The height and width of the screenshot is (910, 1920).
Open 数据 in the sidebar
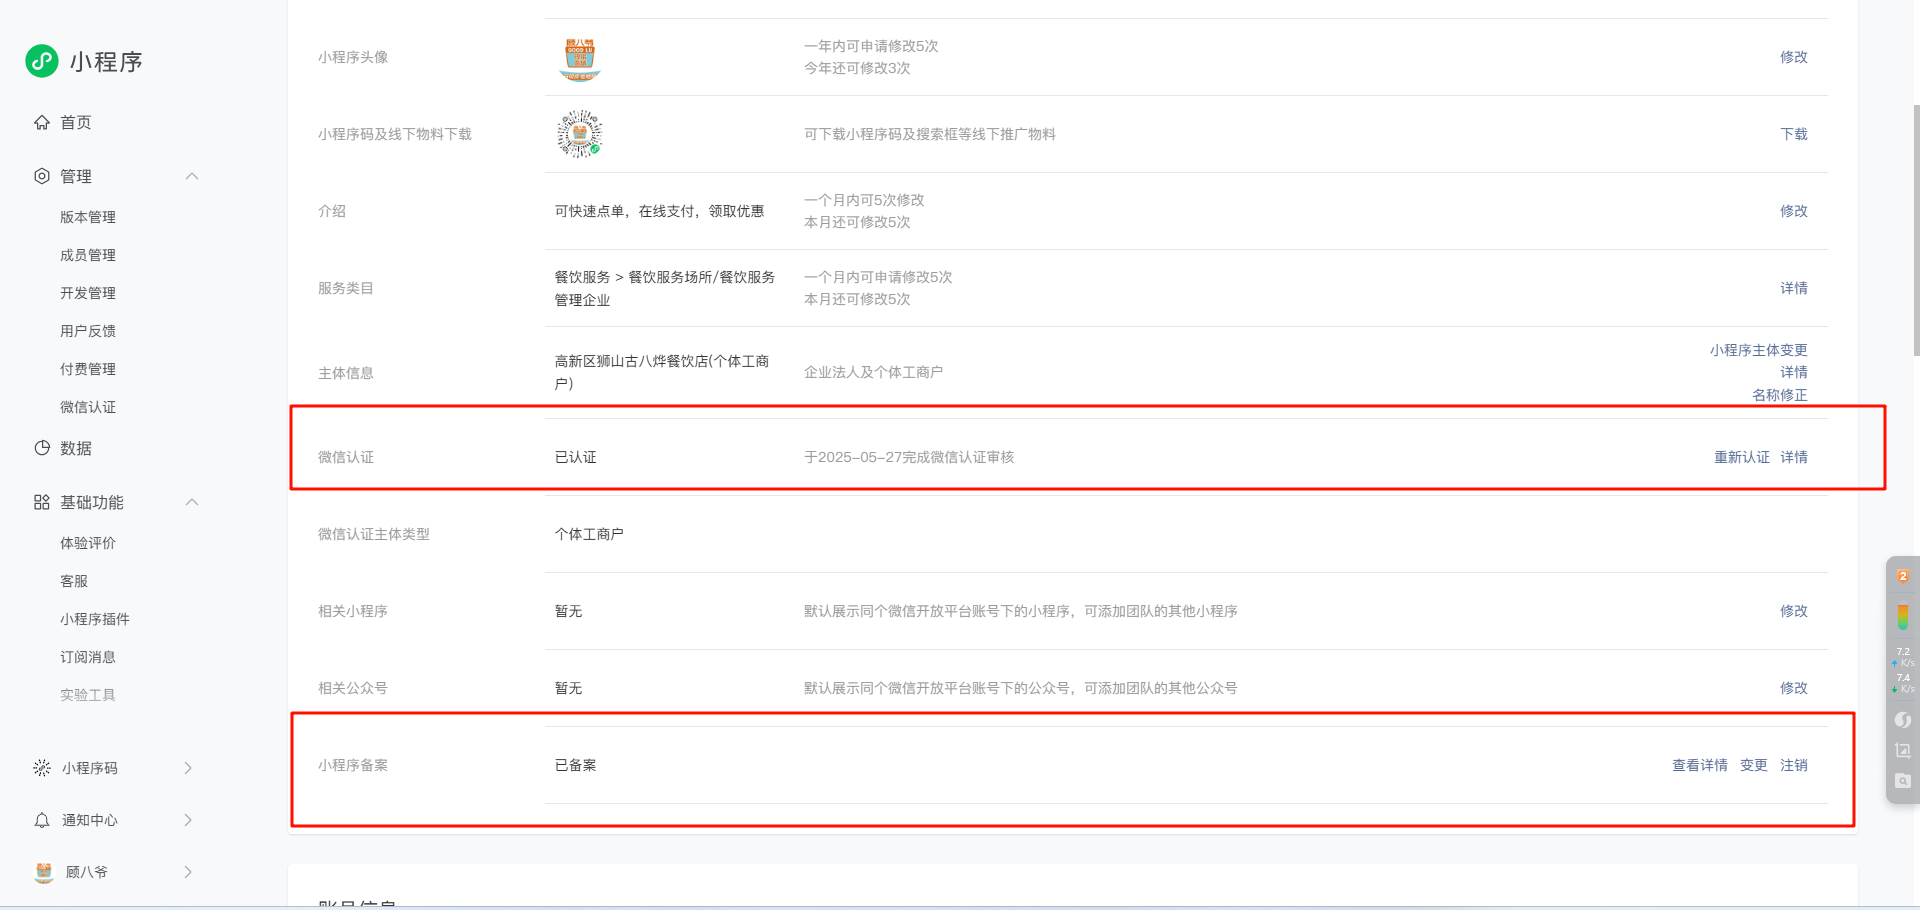click(76, 448)
